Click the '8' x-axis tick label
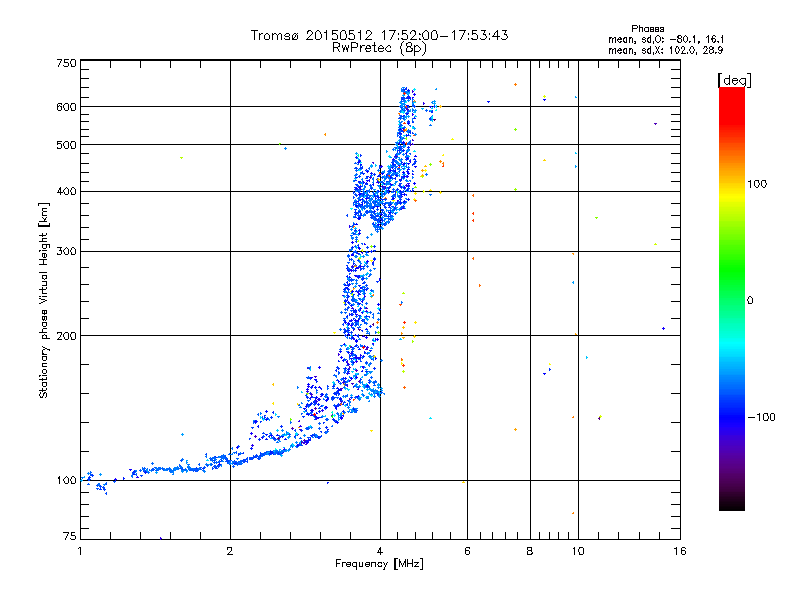This screenshot has width=800, height=600. [x=530, y=551]
